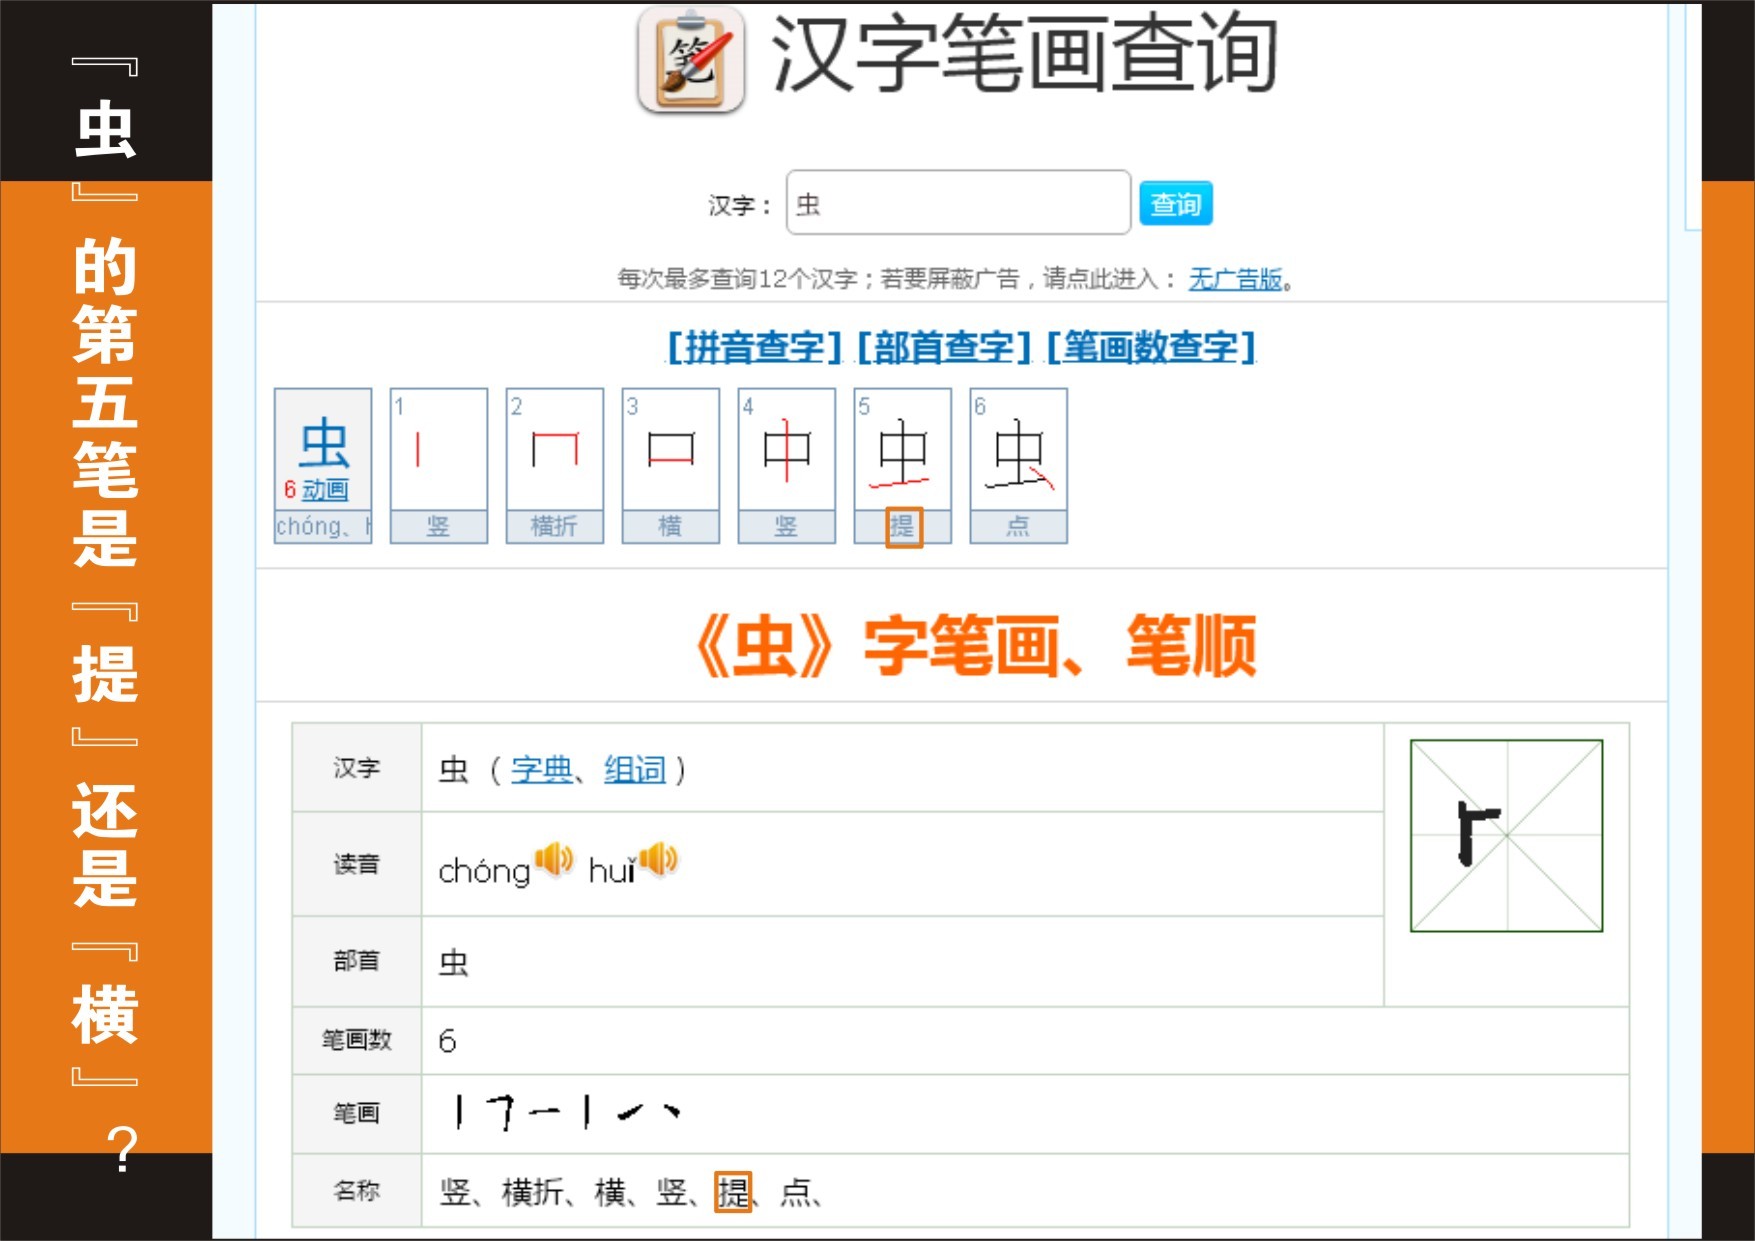
Task: Switch to 拼音查字 lookup
Action: pyautogui.click(x=754, y=347)
